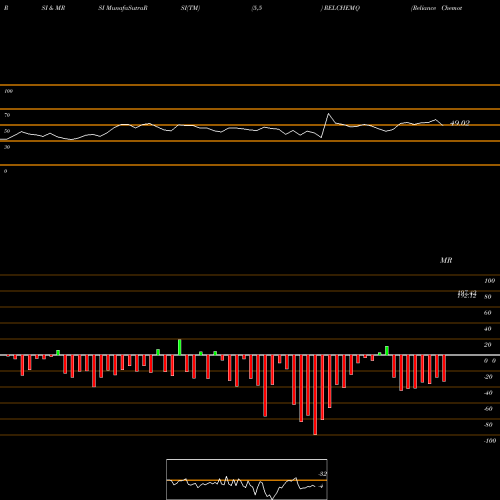
Task: Click the MR axis label -40
Action: (488, 393)
